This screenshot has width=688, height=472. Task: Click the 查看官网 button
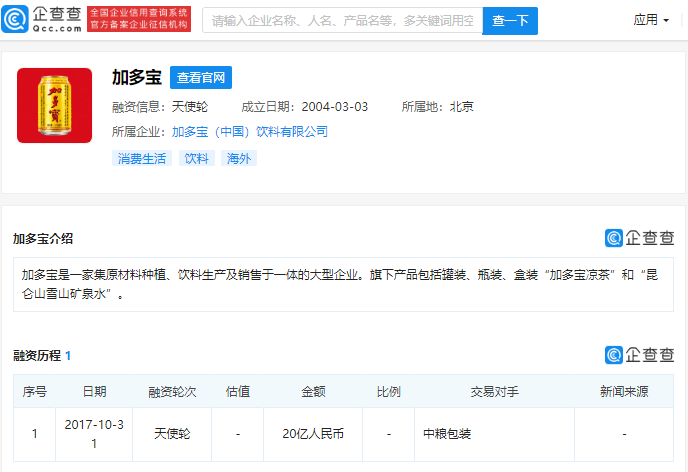[x=201, y=78]
